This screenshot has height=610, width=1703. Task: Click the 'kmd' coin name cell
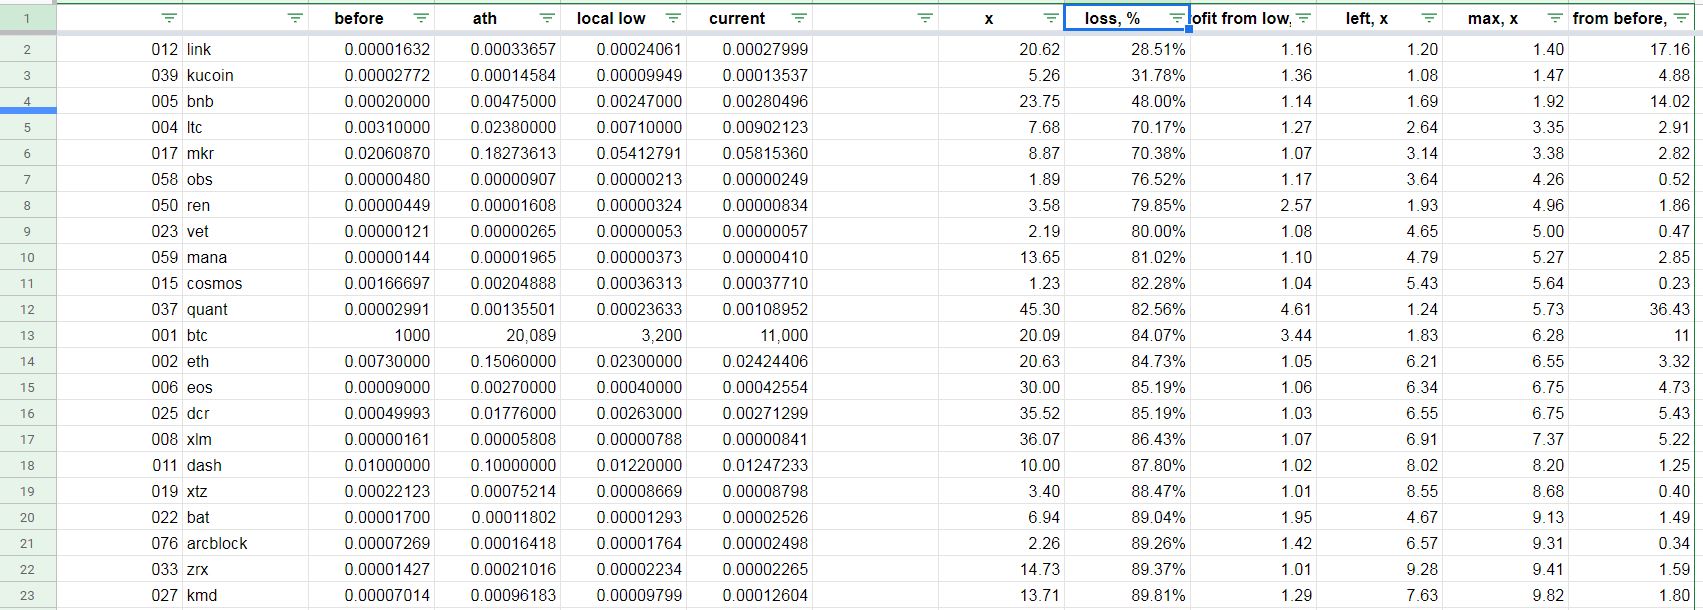tap(245, 595)
